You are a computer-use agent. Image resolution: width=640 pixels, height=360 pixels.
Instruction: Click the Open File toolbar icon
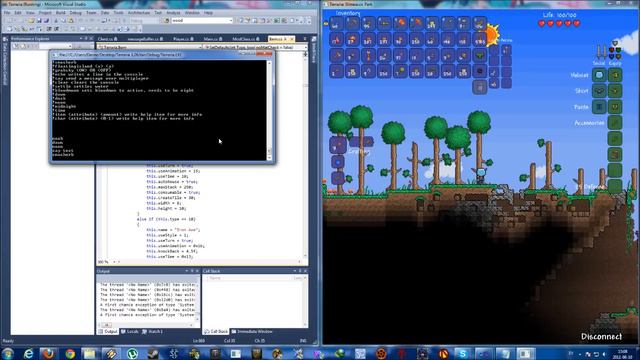pos(31,20)
